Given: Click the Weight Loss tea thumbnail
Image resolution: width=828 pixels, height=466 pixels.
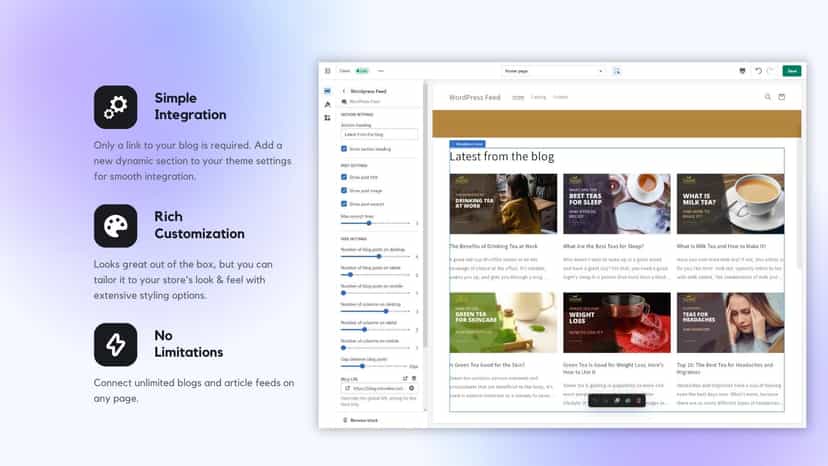Looking at the screenshot, I should (617, 323).
